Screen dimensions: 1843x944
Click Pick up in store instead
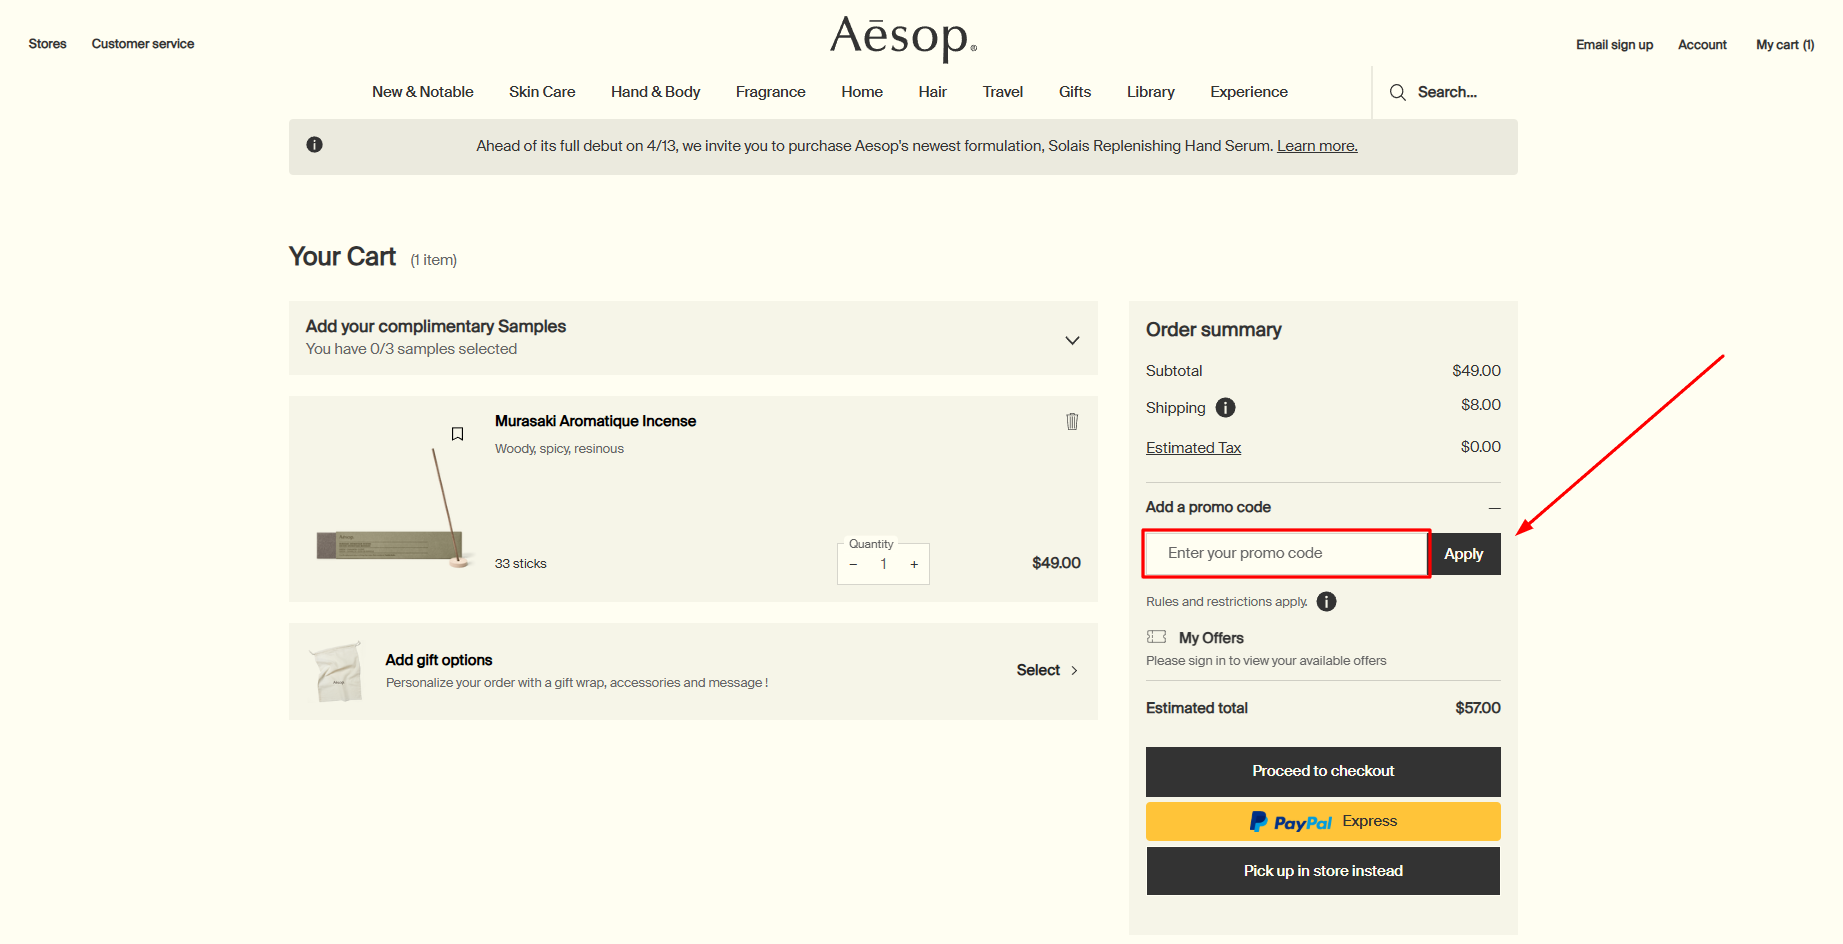pyautogui.click(x=1323, y=871)
